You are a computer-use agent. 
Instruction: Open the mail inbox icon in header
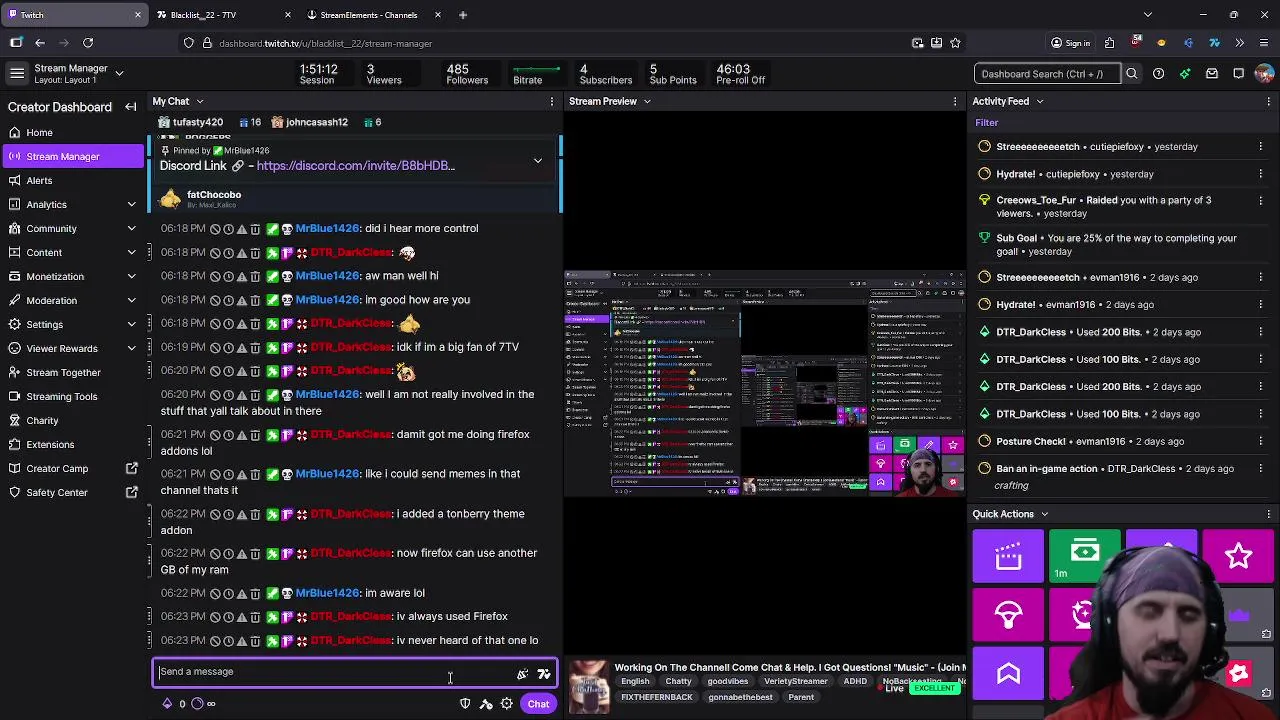click(1211, 74)
